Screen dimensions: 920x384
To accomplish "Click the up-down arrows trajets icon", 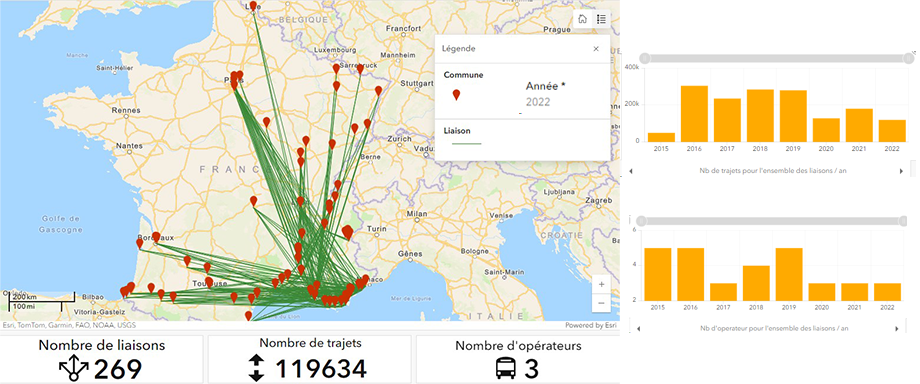I will (256, 369).
